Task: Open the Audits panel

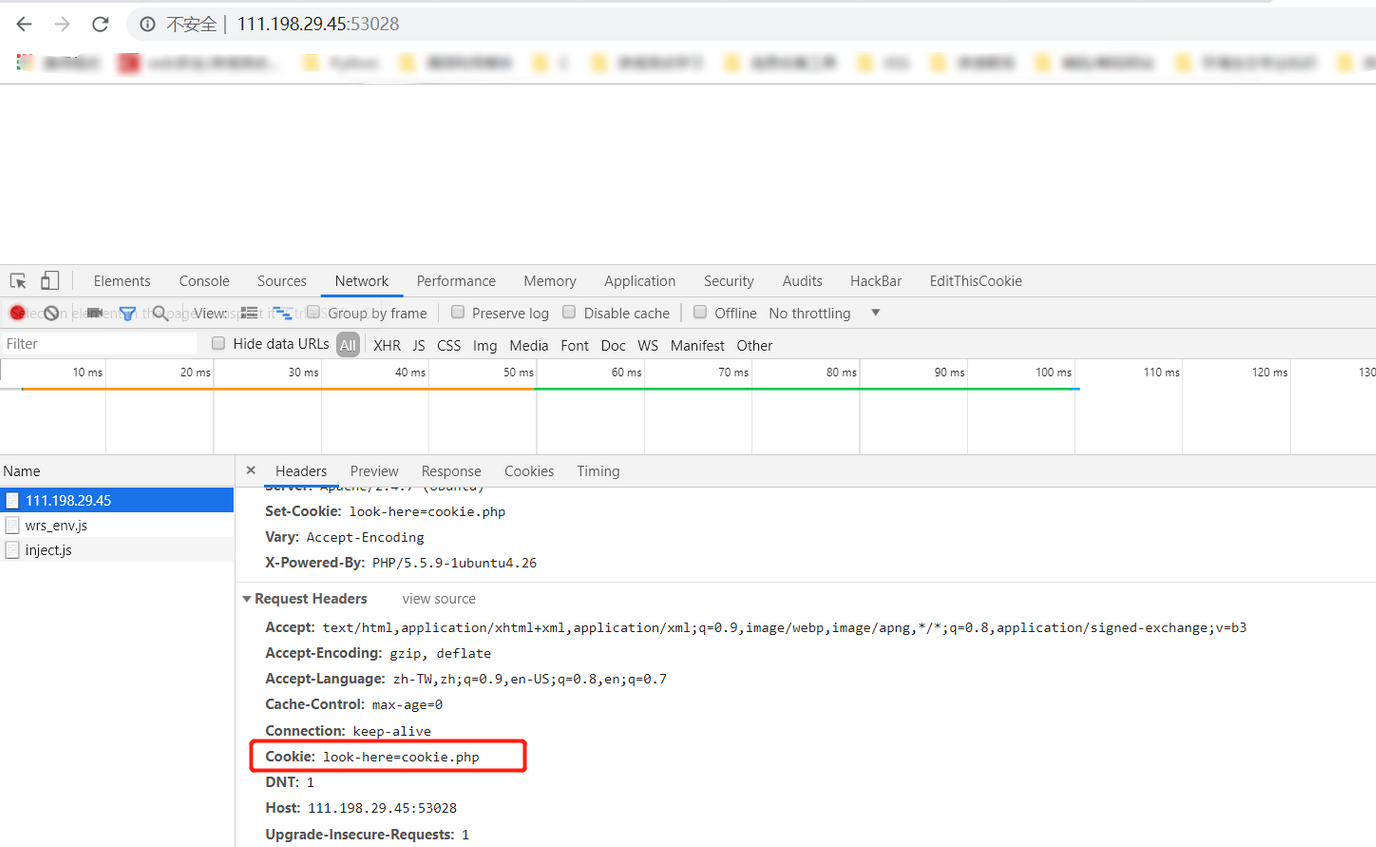Action: [802, 281]
